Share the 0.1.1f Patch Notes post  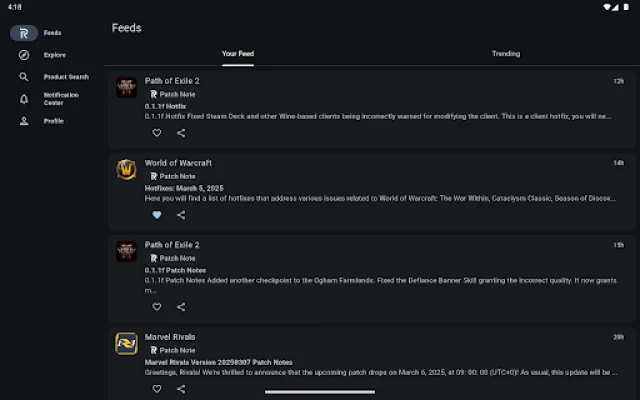(181, 307)
